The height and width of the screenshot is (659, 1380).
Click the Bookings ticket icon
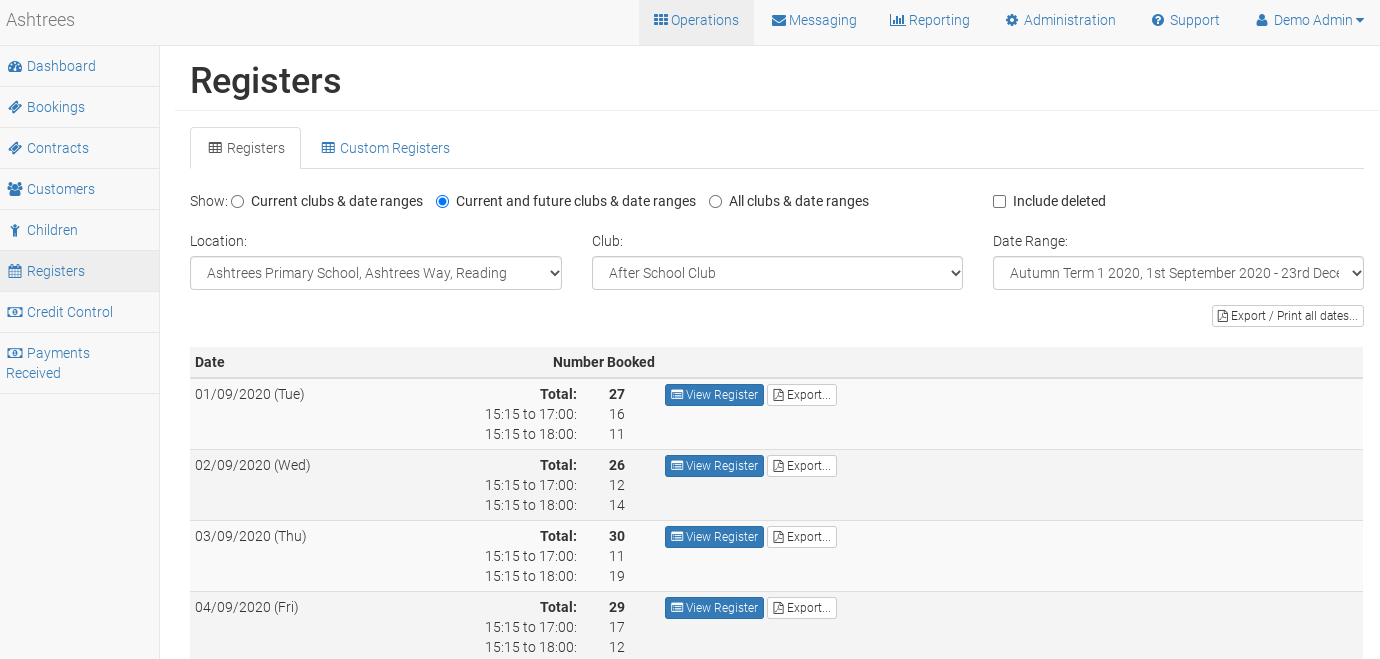tap(15, 108)
